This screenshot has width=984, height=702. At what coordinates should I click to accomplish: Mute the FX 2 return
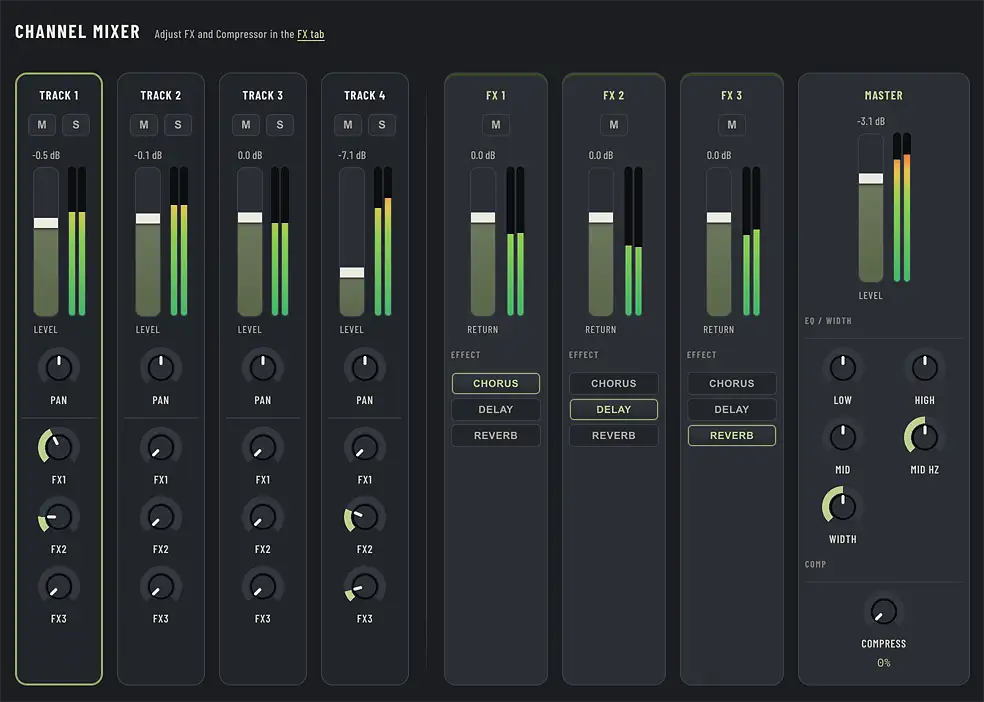click(614, 125)
